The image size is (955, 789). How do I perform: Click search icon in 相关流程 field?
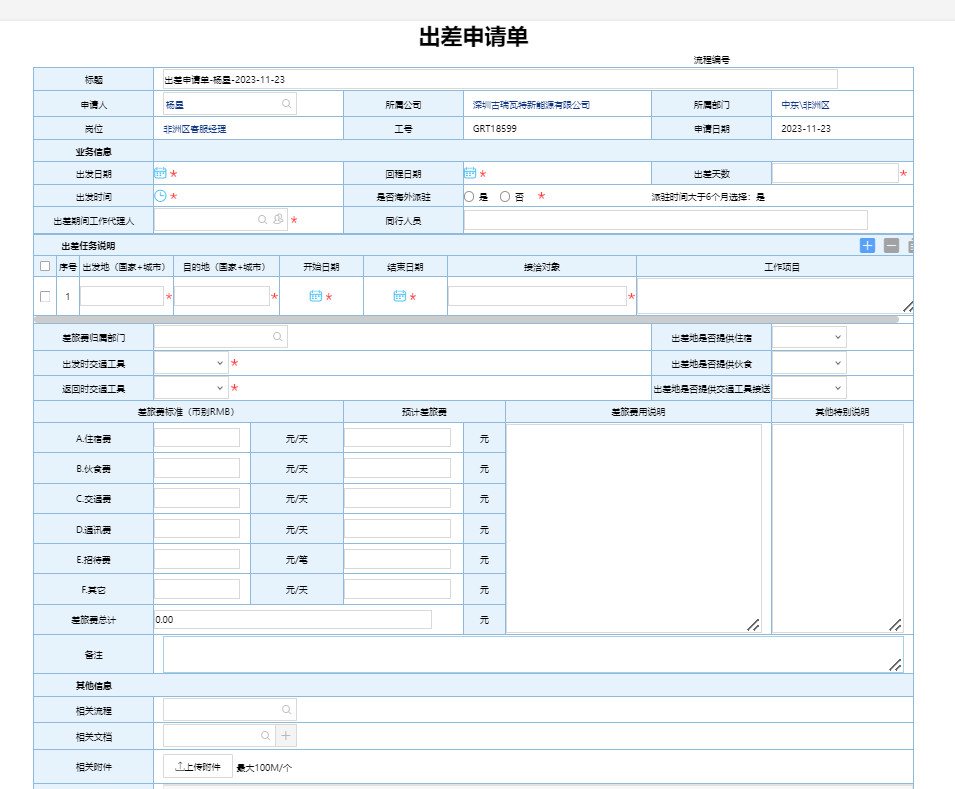(286, 710)
